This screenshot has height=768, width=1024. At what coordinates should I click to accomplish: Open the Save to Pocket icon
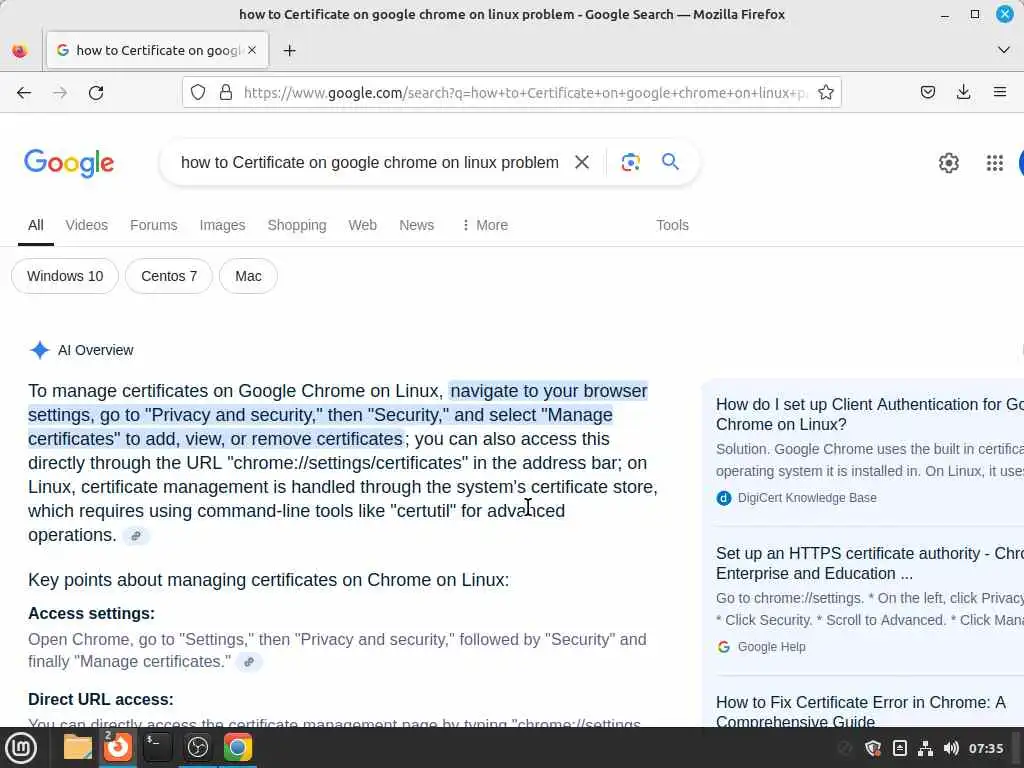coord(927,92)
